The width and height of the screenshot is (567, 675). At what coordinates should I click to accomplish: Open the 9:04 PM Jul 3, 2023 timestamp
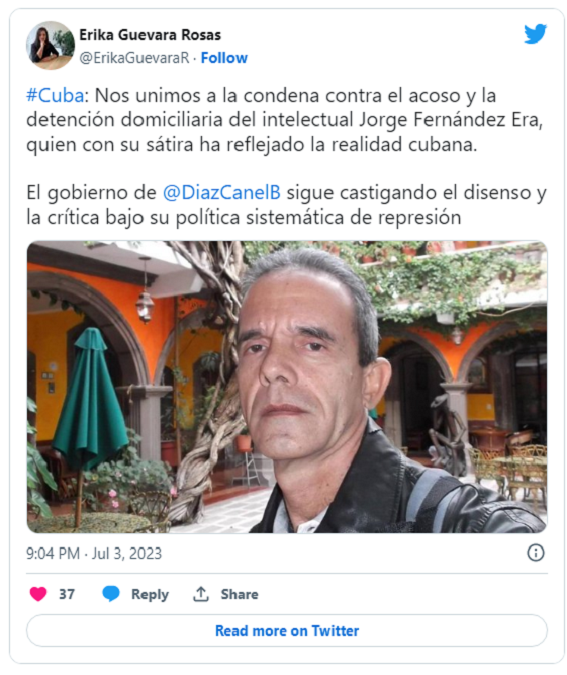point(94,553)
